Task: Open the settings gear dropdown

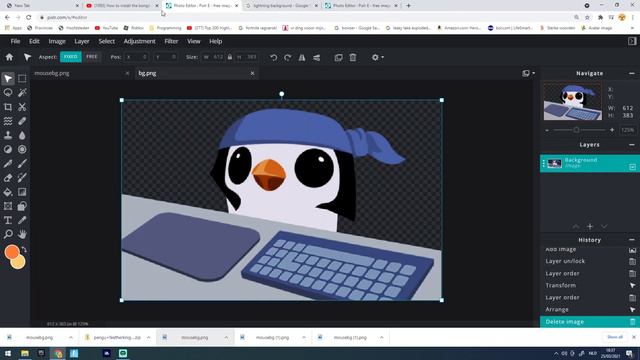Action: point(378,58)
